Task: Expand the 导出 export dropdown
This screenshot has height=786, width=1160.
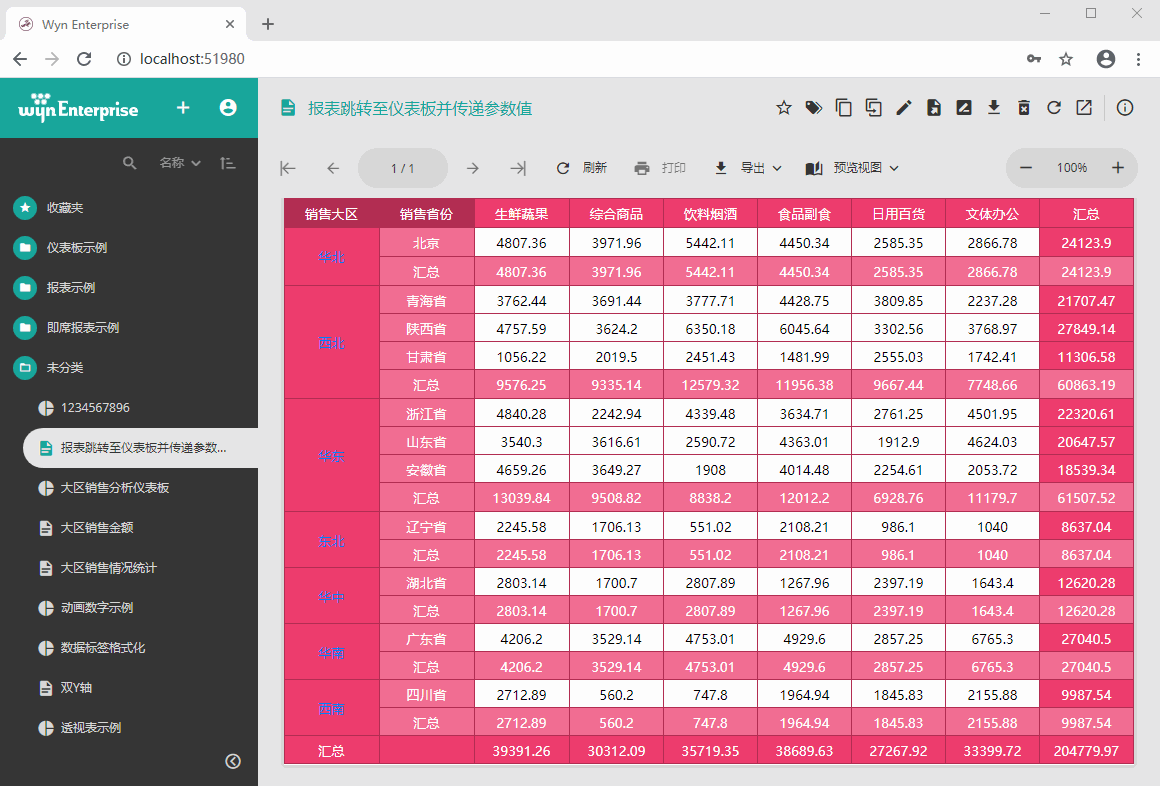Action: [x=748, y=168]
